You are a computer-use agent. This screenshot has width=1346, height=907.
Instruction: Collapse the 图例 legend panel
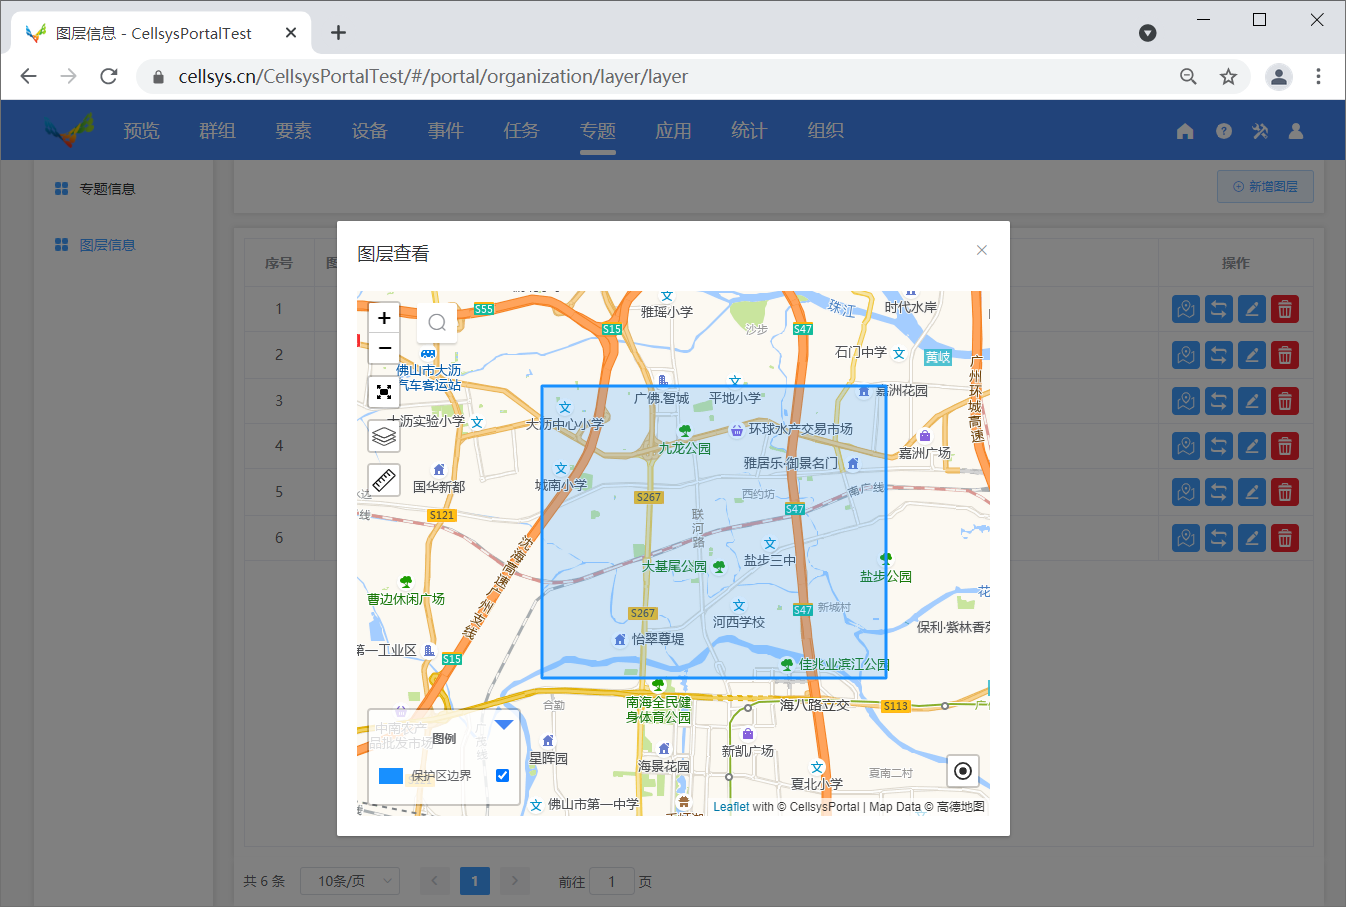[x=504, y=725]
